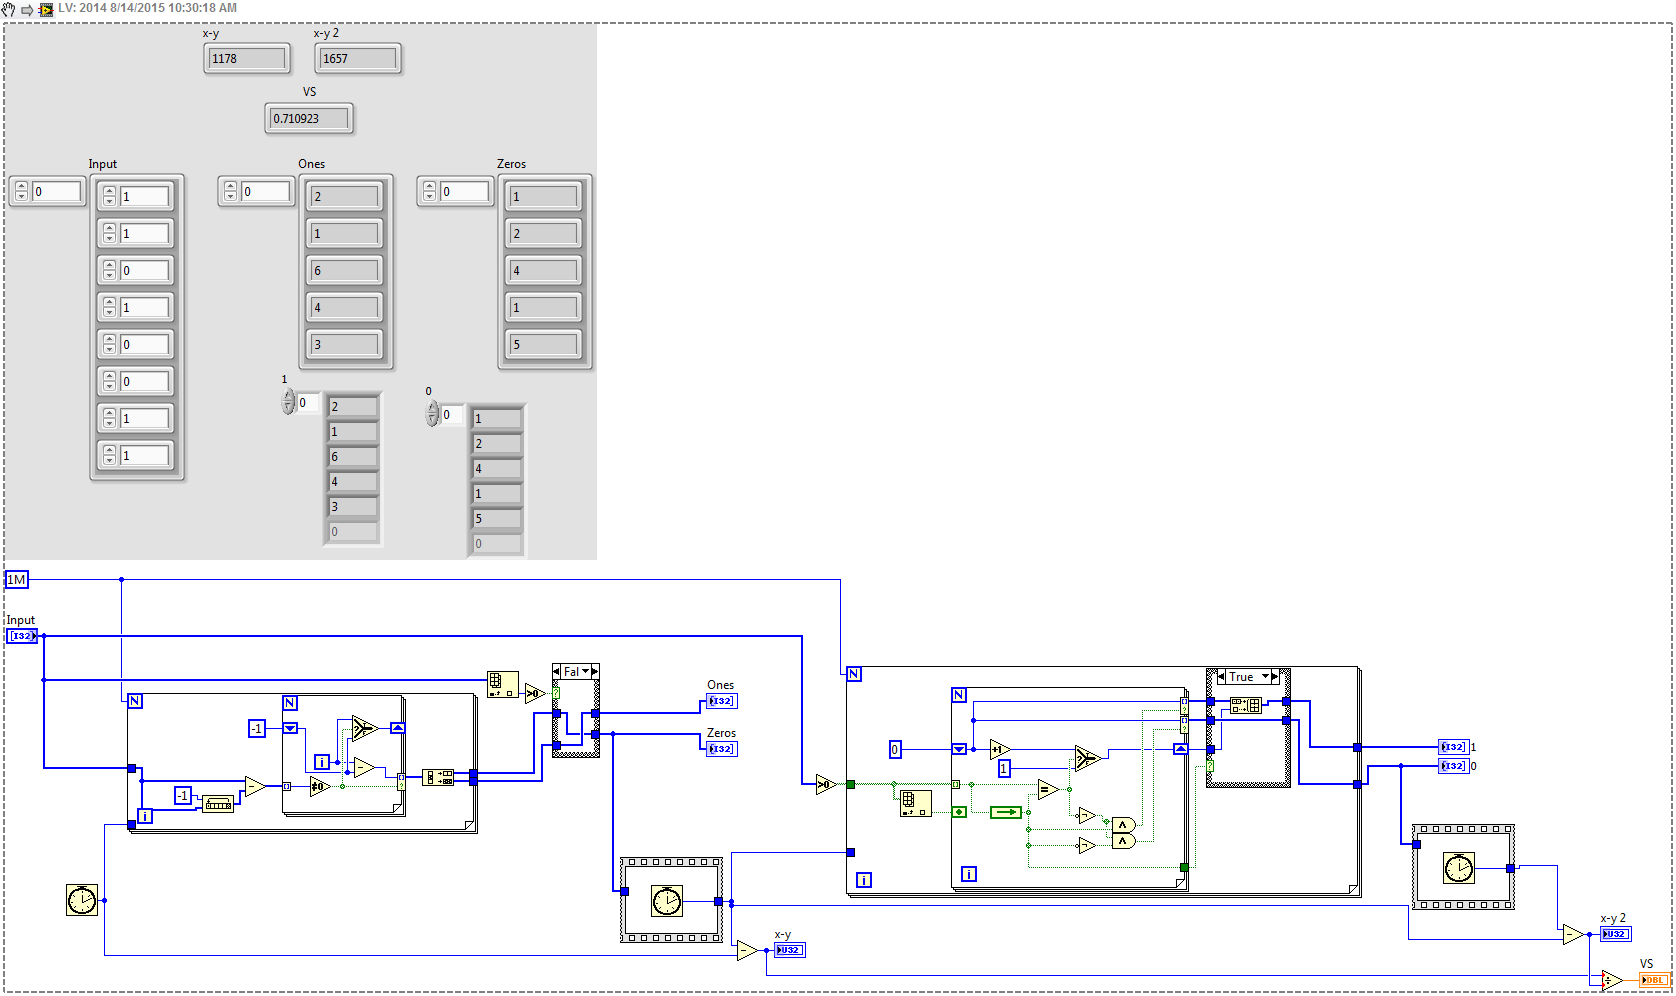Click the i terminal of the outer loop of the right For Loop

pyautogui.click(x=864, y=880)
